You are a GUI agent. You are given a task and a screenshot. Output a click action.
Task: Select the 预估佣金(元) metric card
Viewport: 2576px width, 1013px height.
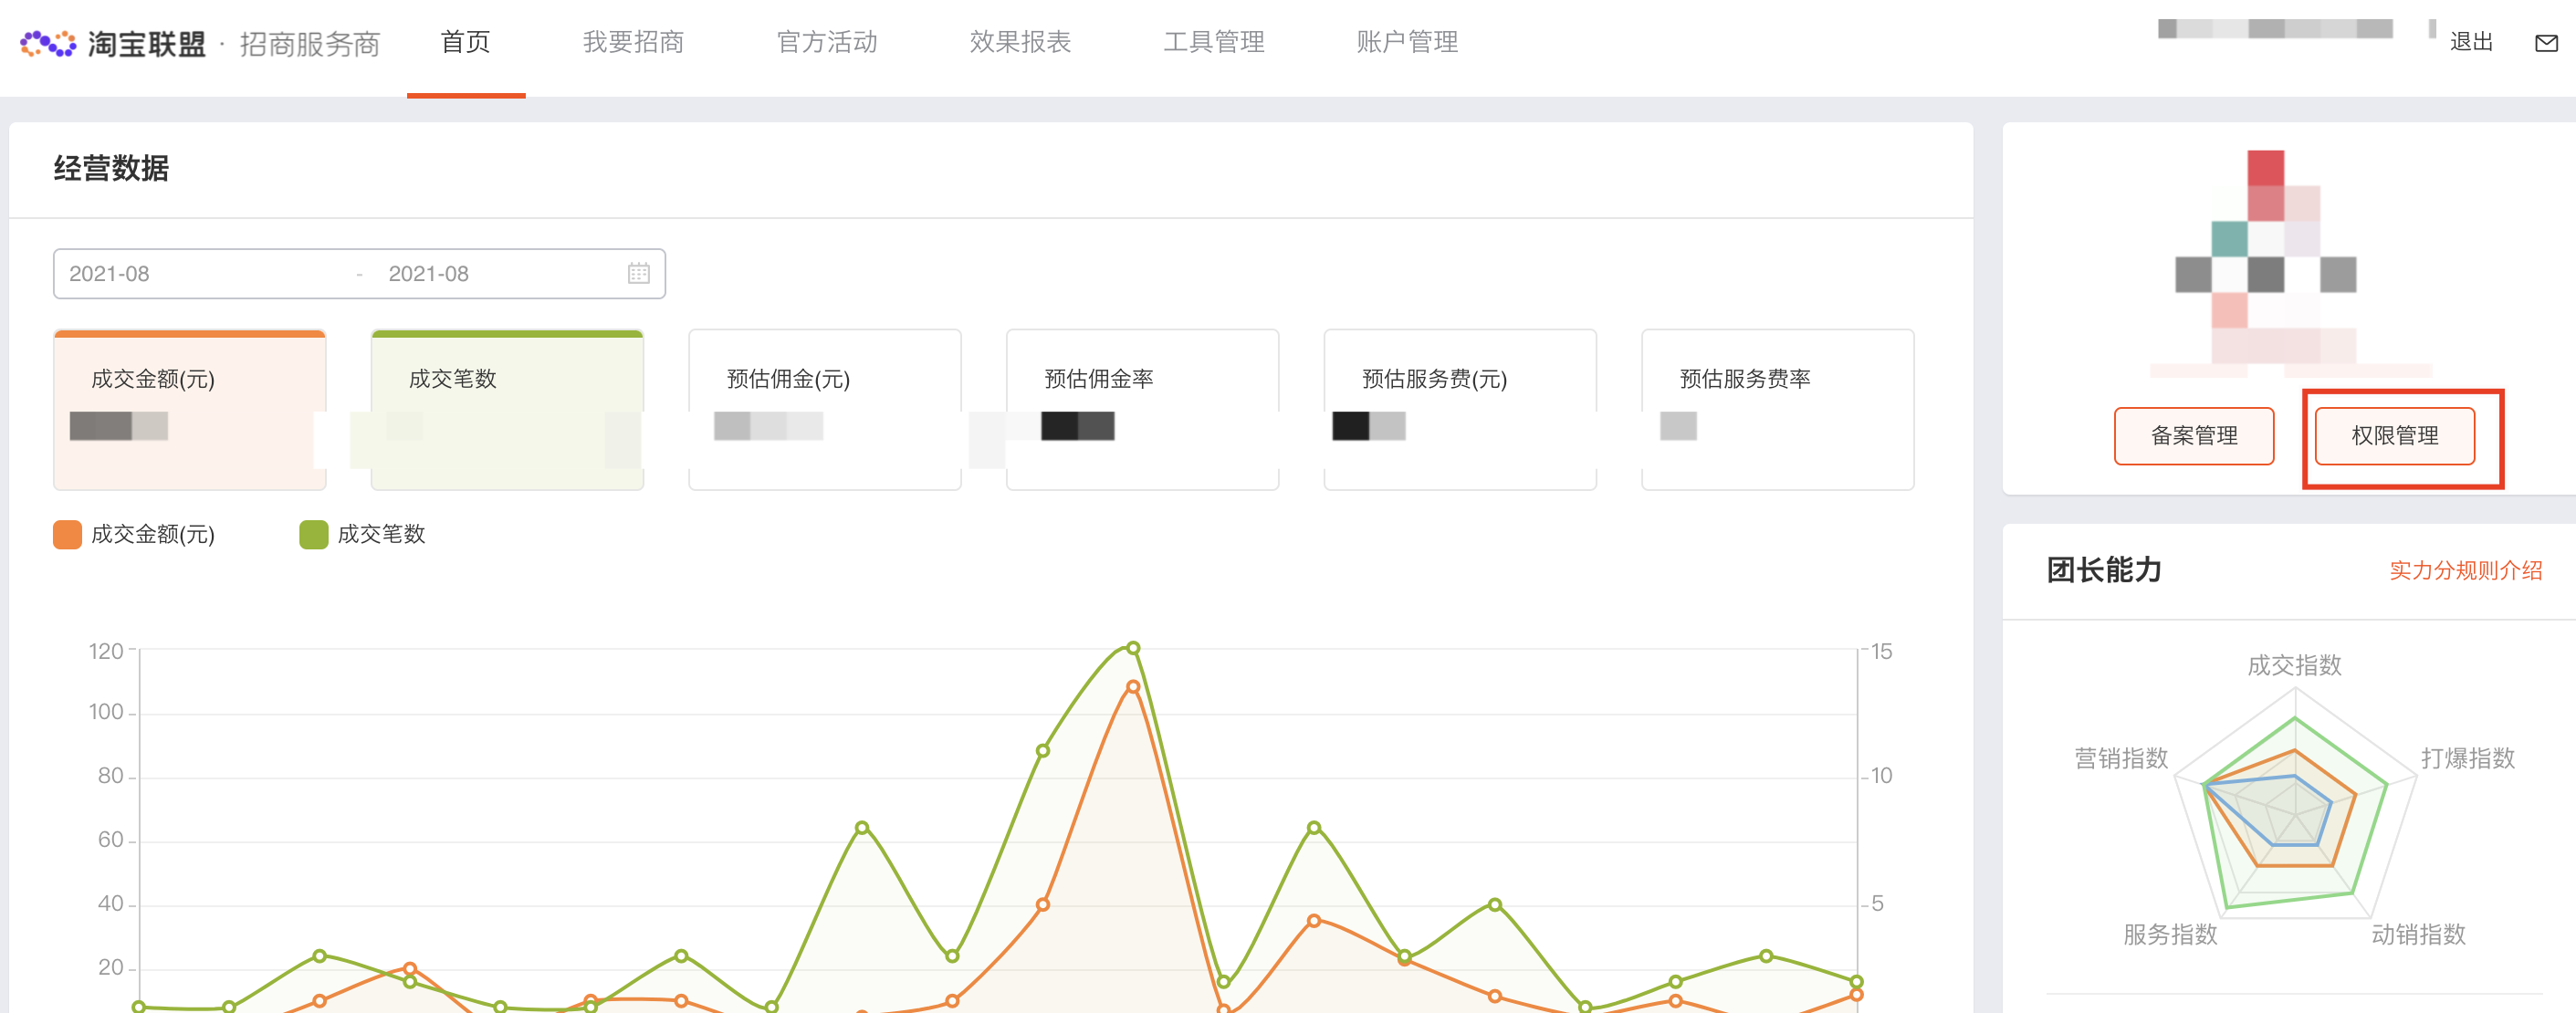[x=825, y=410]
